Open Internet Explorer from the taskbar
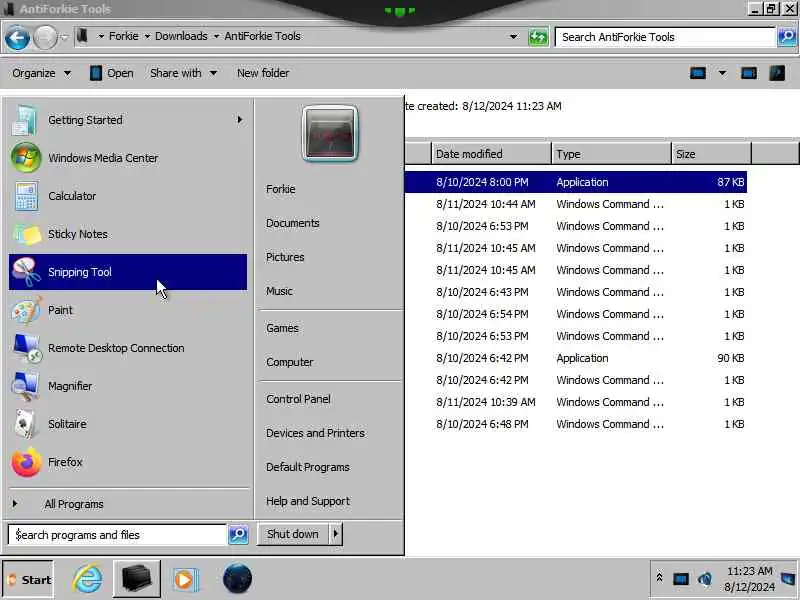This screenshot has height=600, width=800. tap(88, 579)
